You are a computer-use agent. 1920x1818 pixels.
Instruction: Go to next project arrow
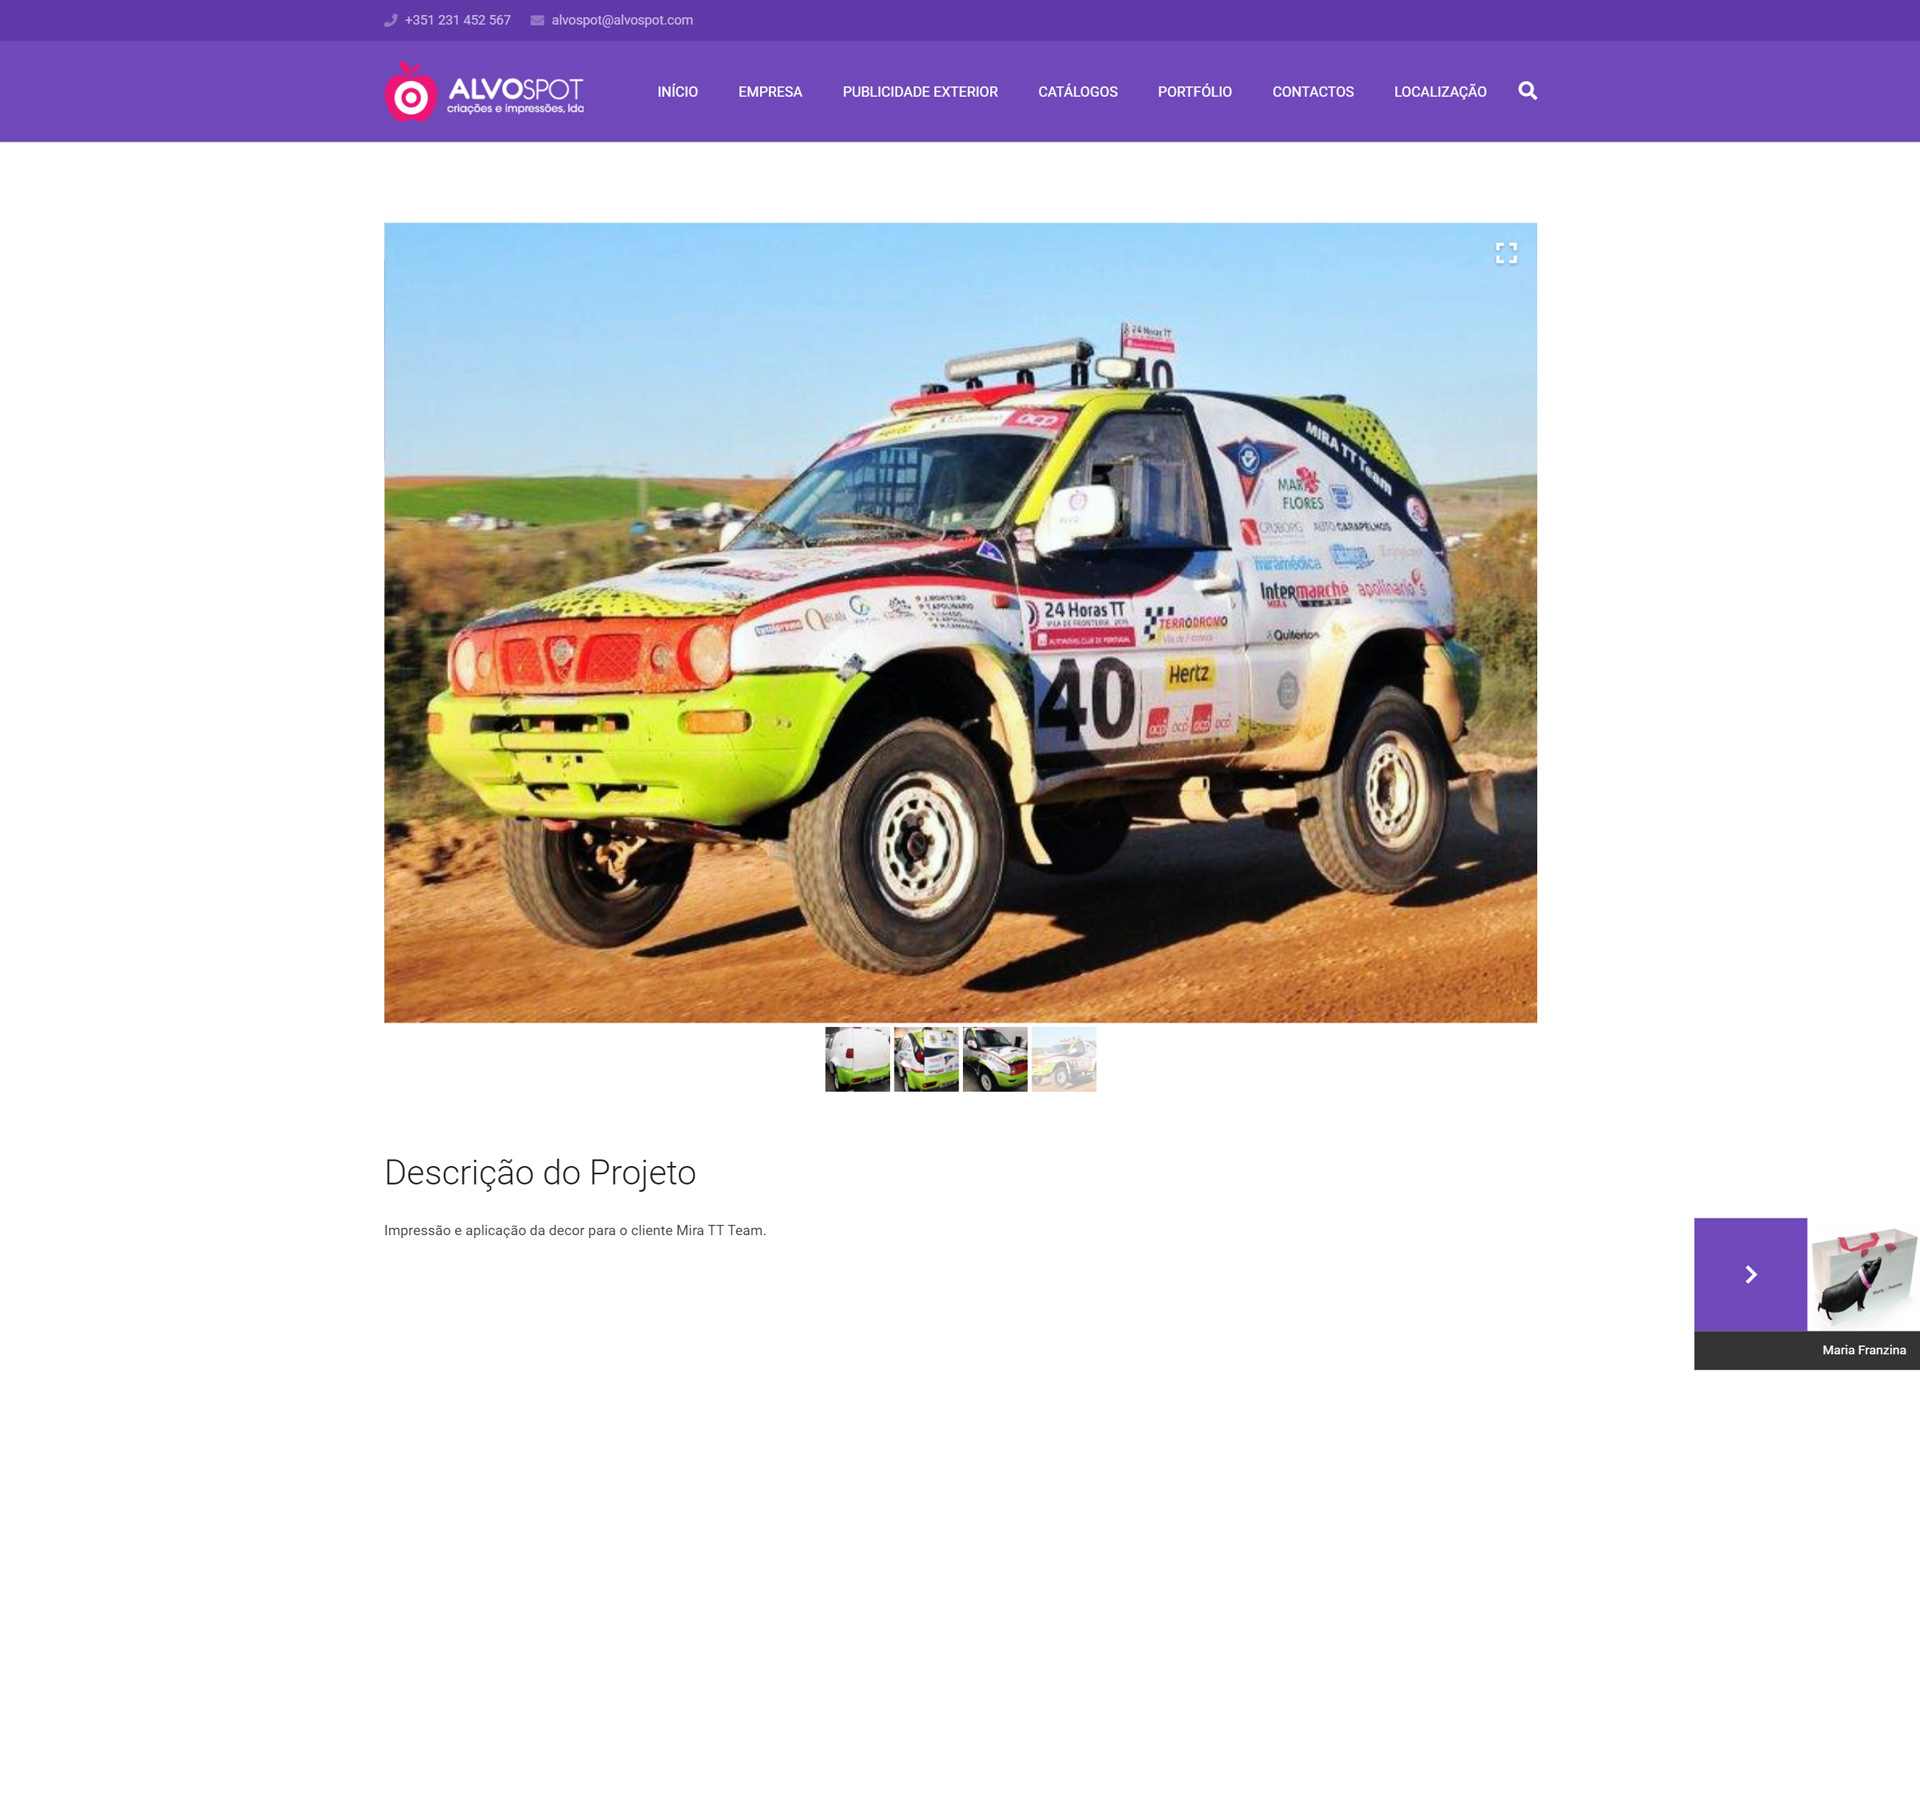(1750, 1274)
